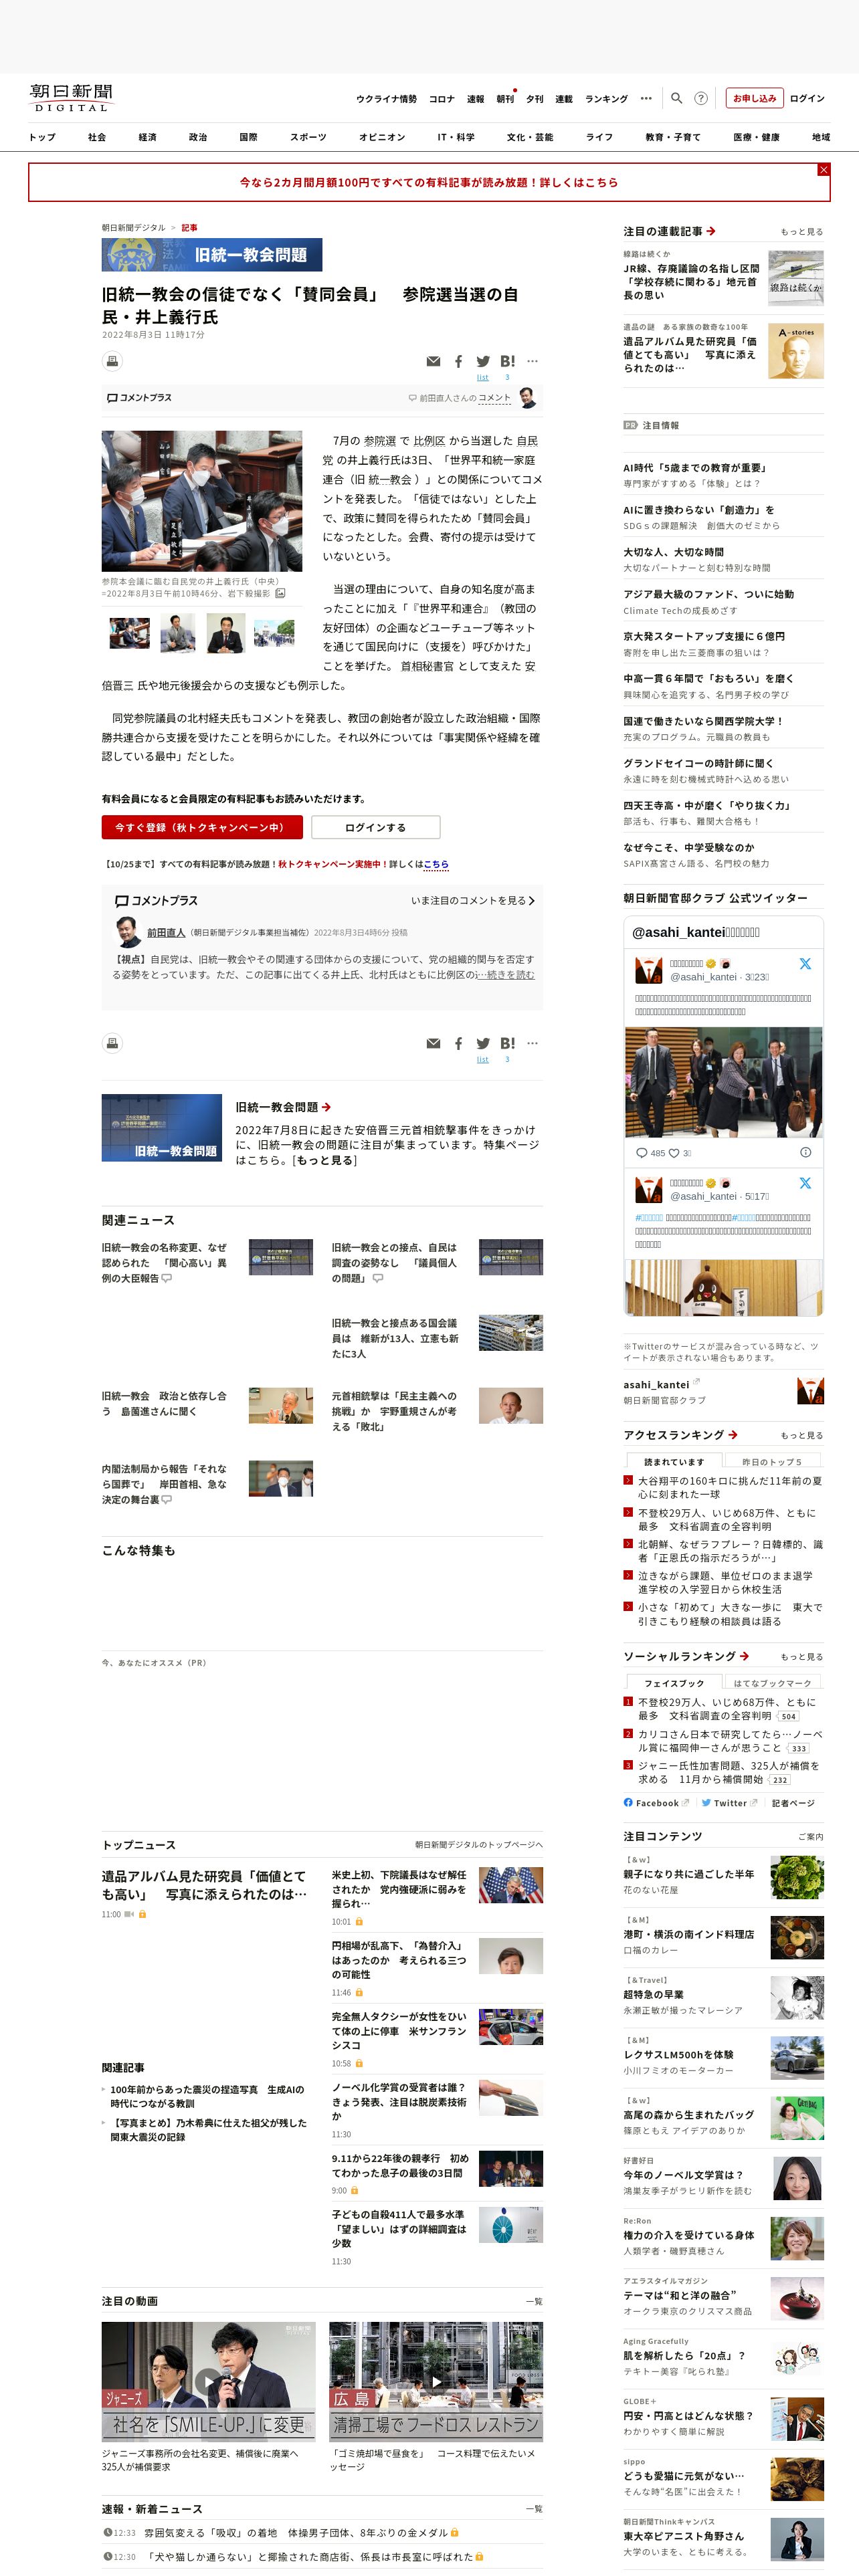Click the Hatena B! icon below comment box
The width and height of the screenshot is (859, 2576).
pyautogui.click(x=508, y=1043)
